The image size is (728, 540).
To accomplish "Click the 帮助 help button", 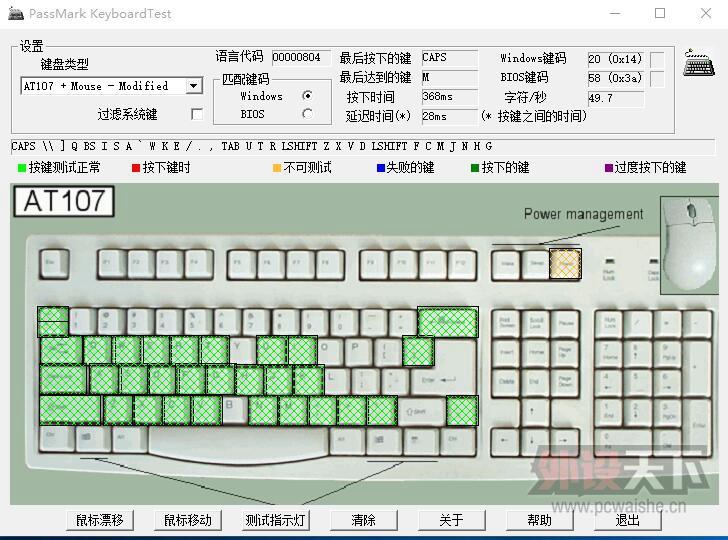I will (540, 520).
